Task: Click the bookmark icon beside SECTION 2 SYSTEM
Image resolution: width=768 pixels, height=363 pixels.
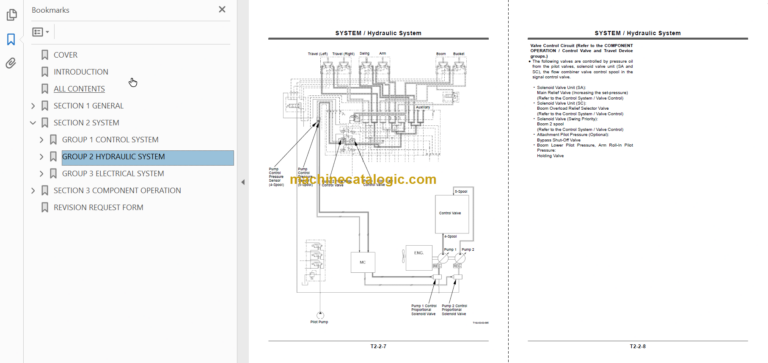Action: point(45,122)
